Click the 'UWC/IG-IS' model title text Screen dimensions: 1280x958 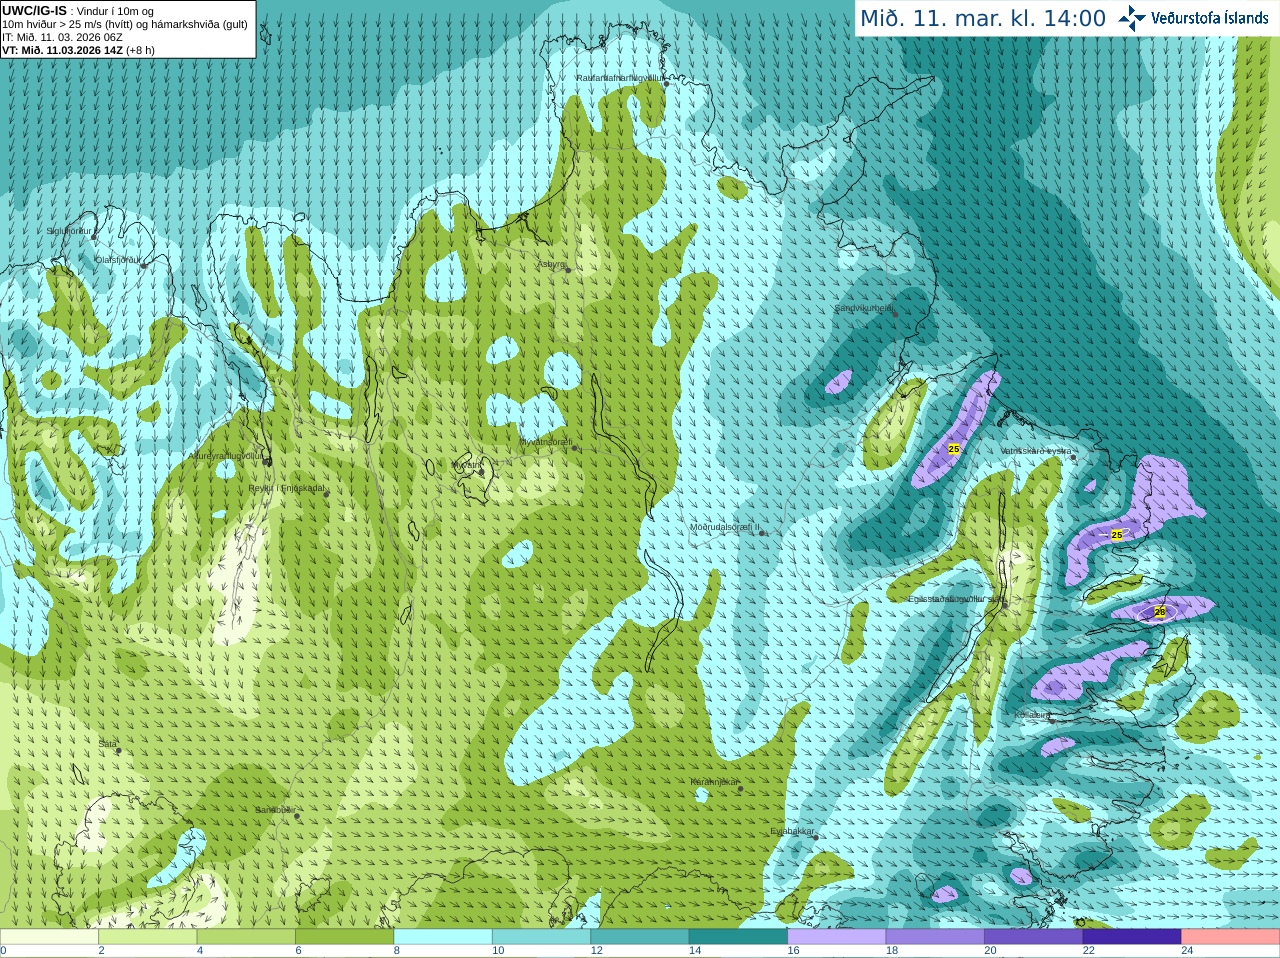tap(34, 10)
